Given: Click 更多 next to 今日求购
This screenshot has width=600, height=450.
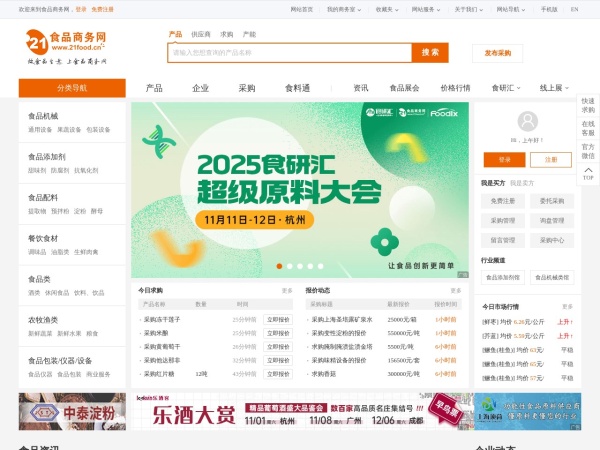Looking at the screenshot, I should point(287,291).
